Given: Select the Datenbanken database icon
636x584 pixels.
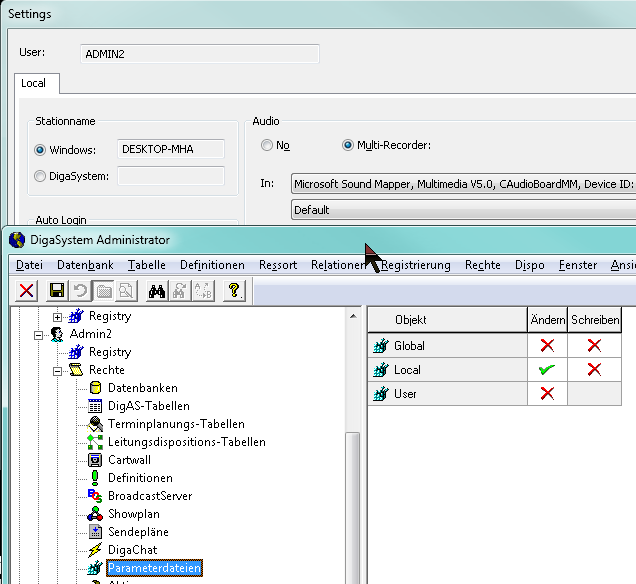Looking at the screenshot, I should (96, 388).
